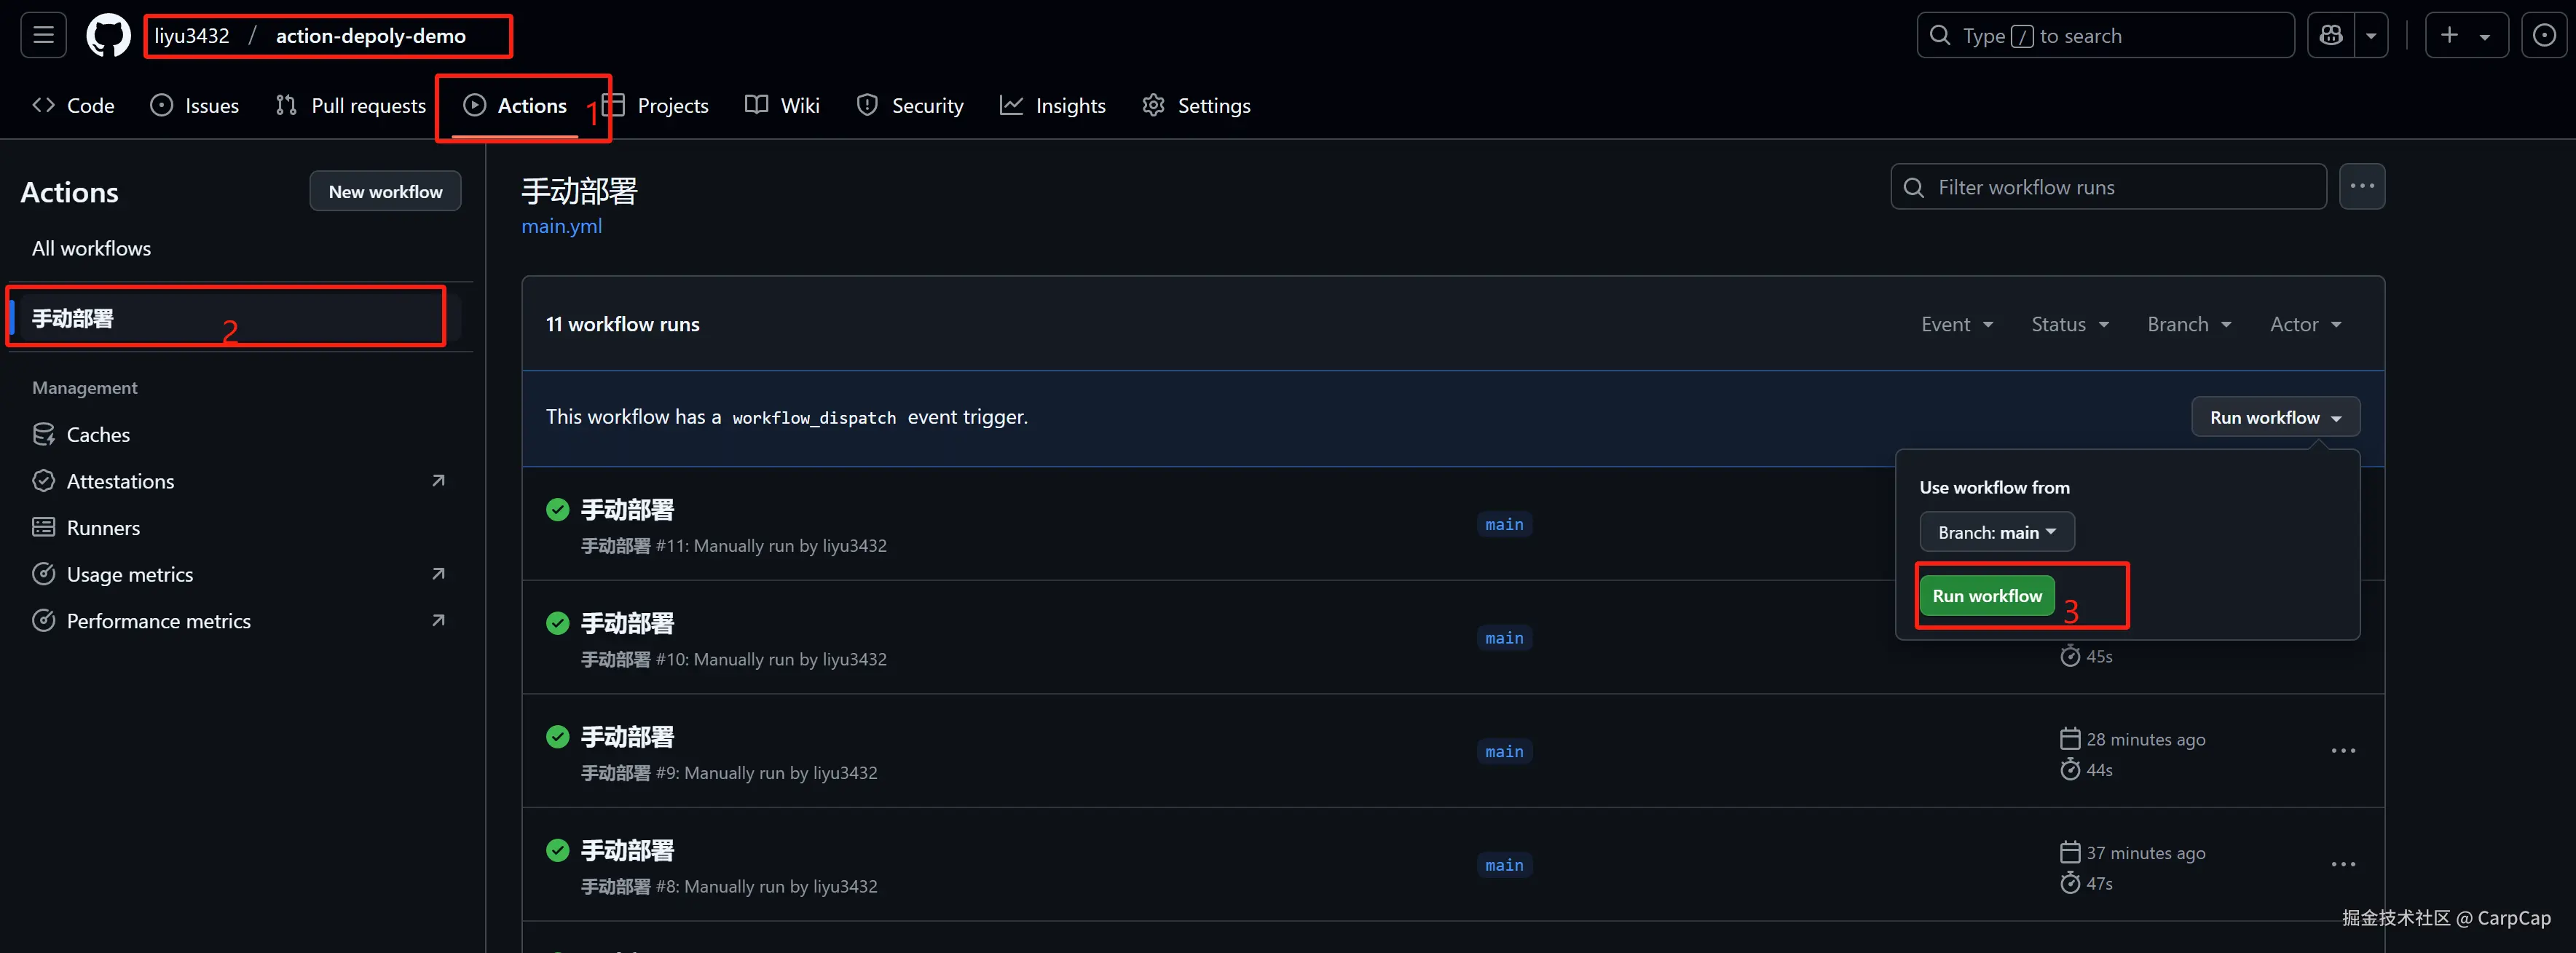Select Caches under Management
Image resolution: width=2576 pixels, height=953 pixels.
coord(98,435)
